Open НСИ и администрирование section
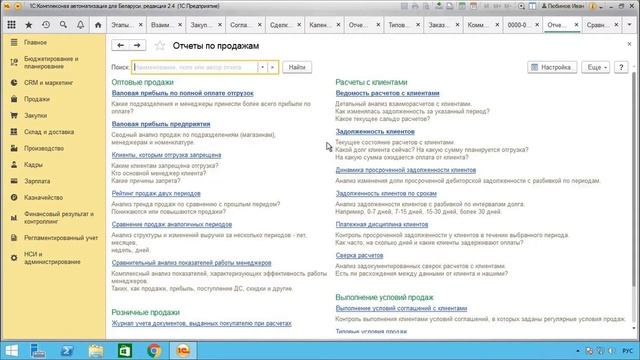This screenshot has width=640, height=360. 53,258
